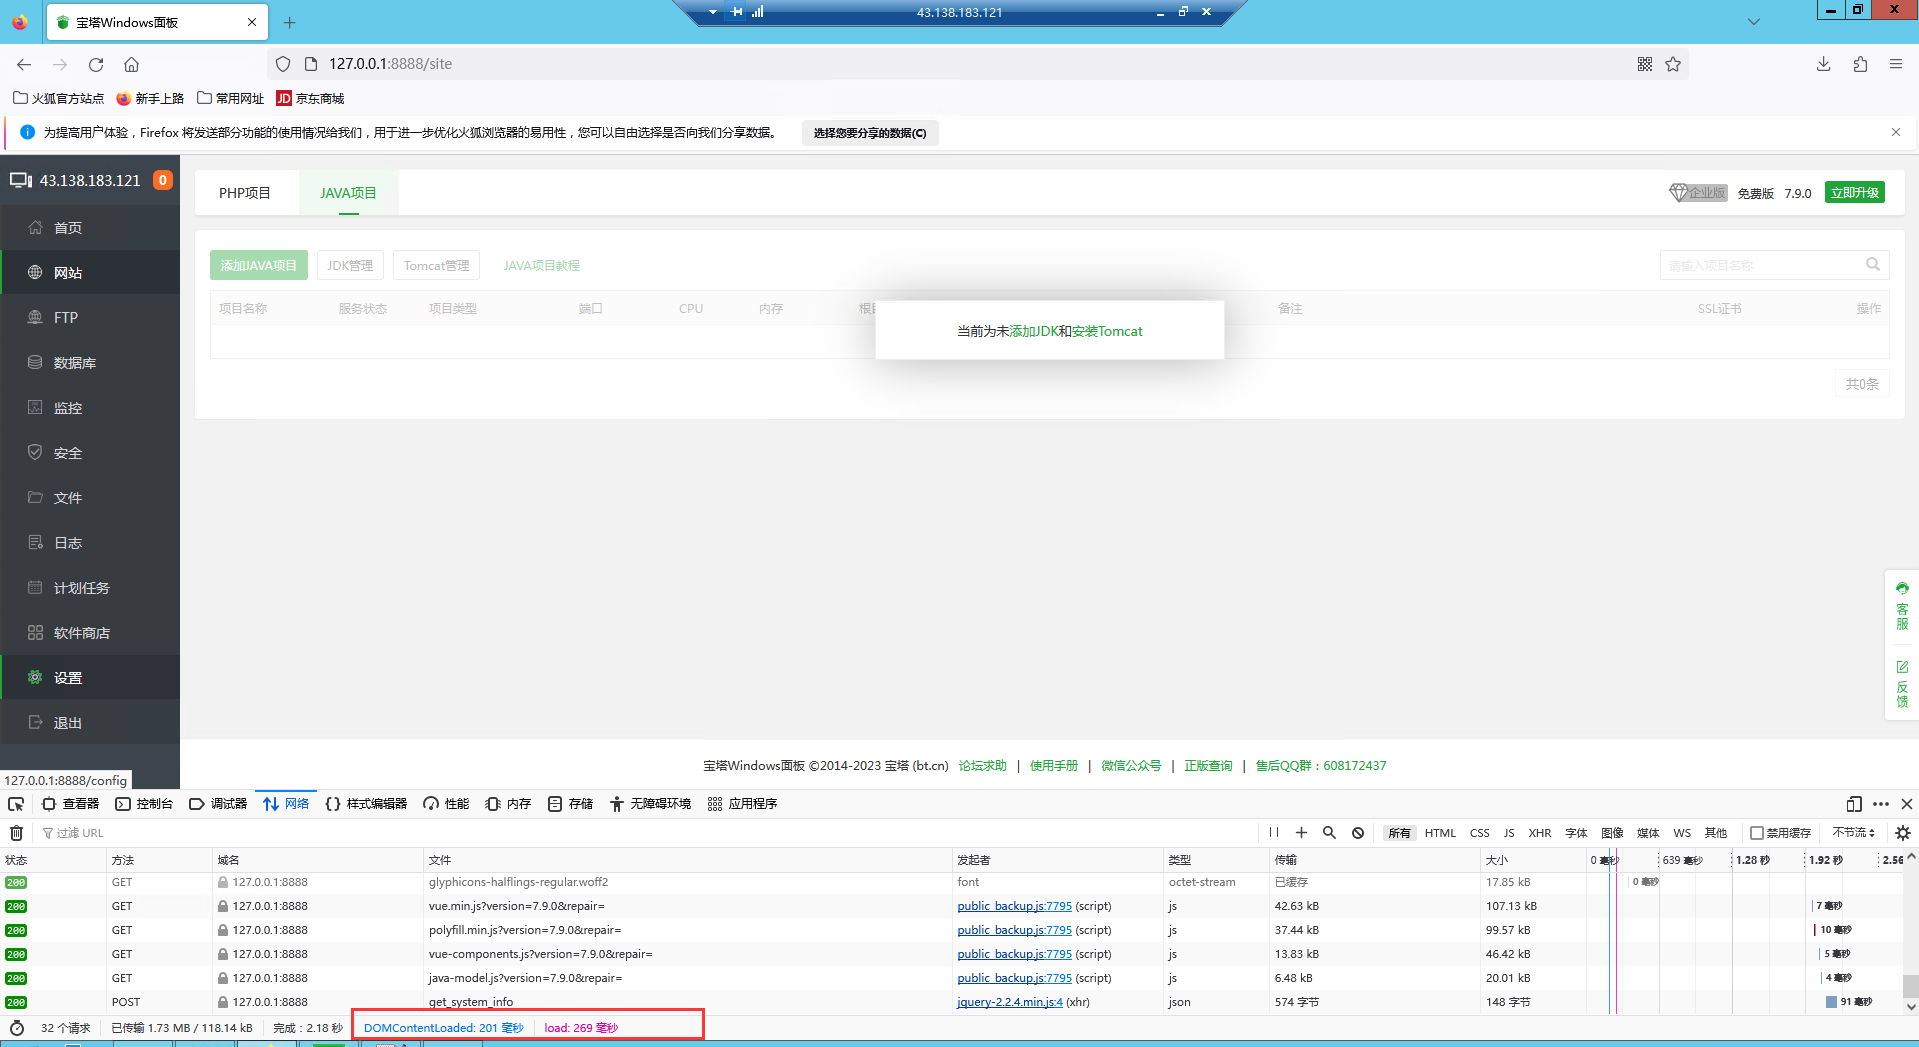Expand the tab list chevron
This screenshot has width=1919, height=1047.
tap(1753, 22)
